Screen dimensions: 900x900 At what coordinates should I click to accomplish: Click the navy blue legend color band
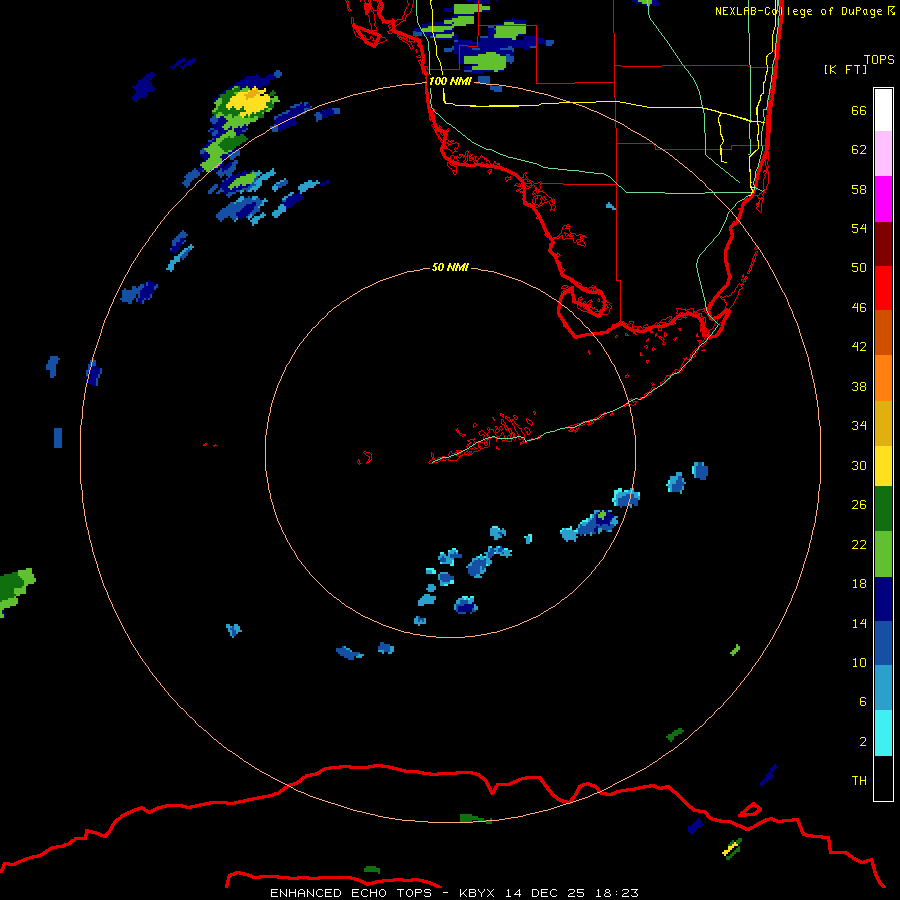pyautogui.click(x=883, y=599)
